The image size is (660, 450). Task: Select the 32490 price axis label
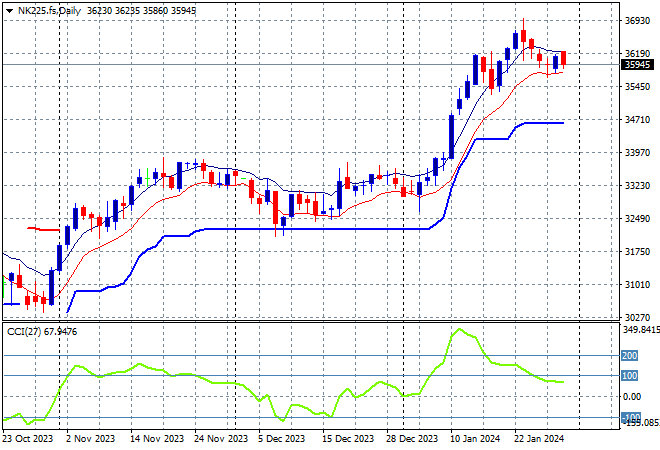coord(637,218)
